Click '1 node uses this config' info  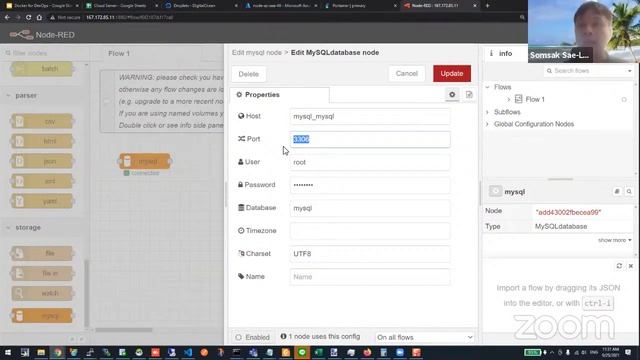click(320, 337)
